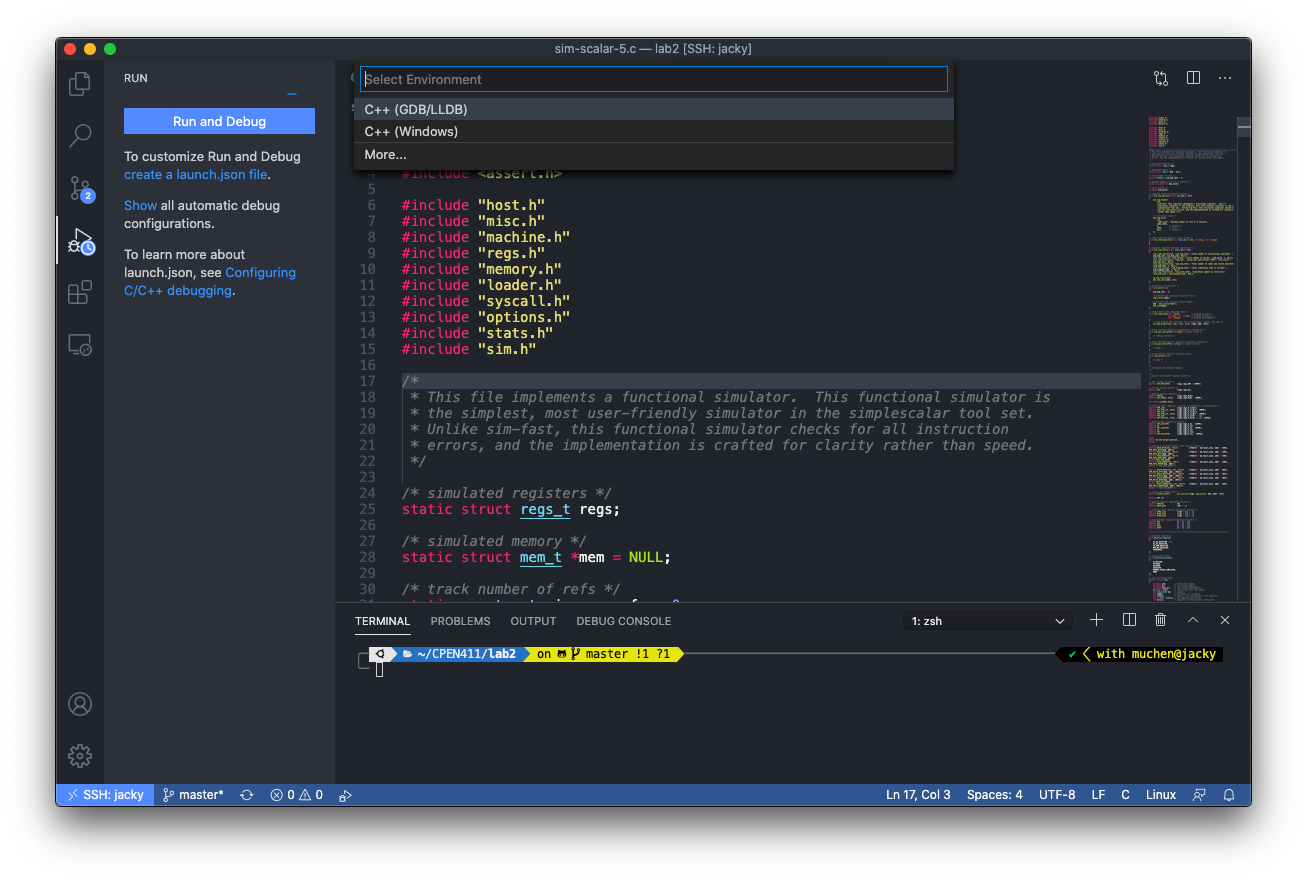
Task: Open the Remote Explorer icon
Action: (x=80, y=345)
